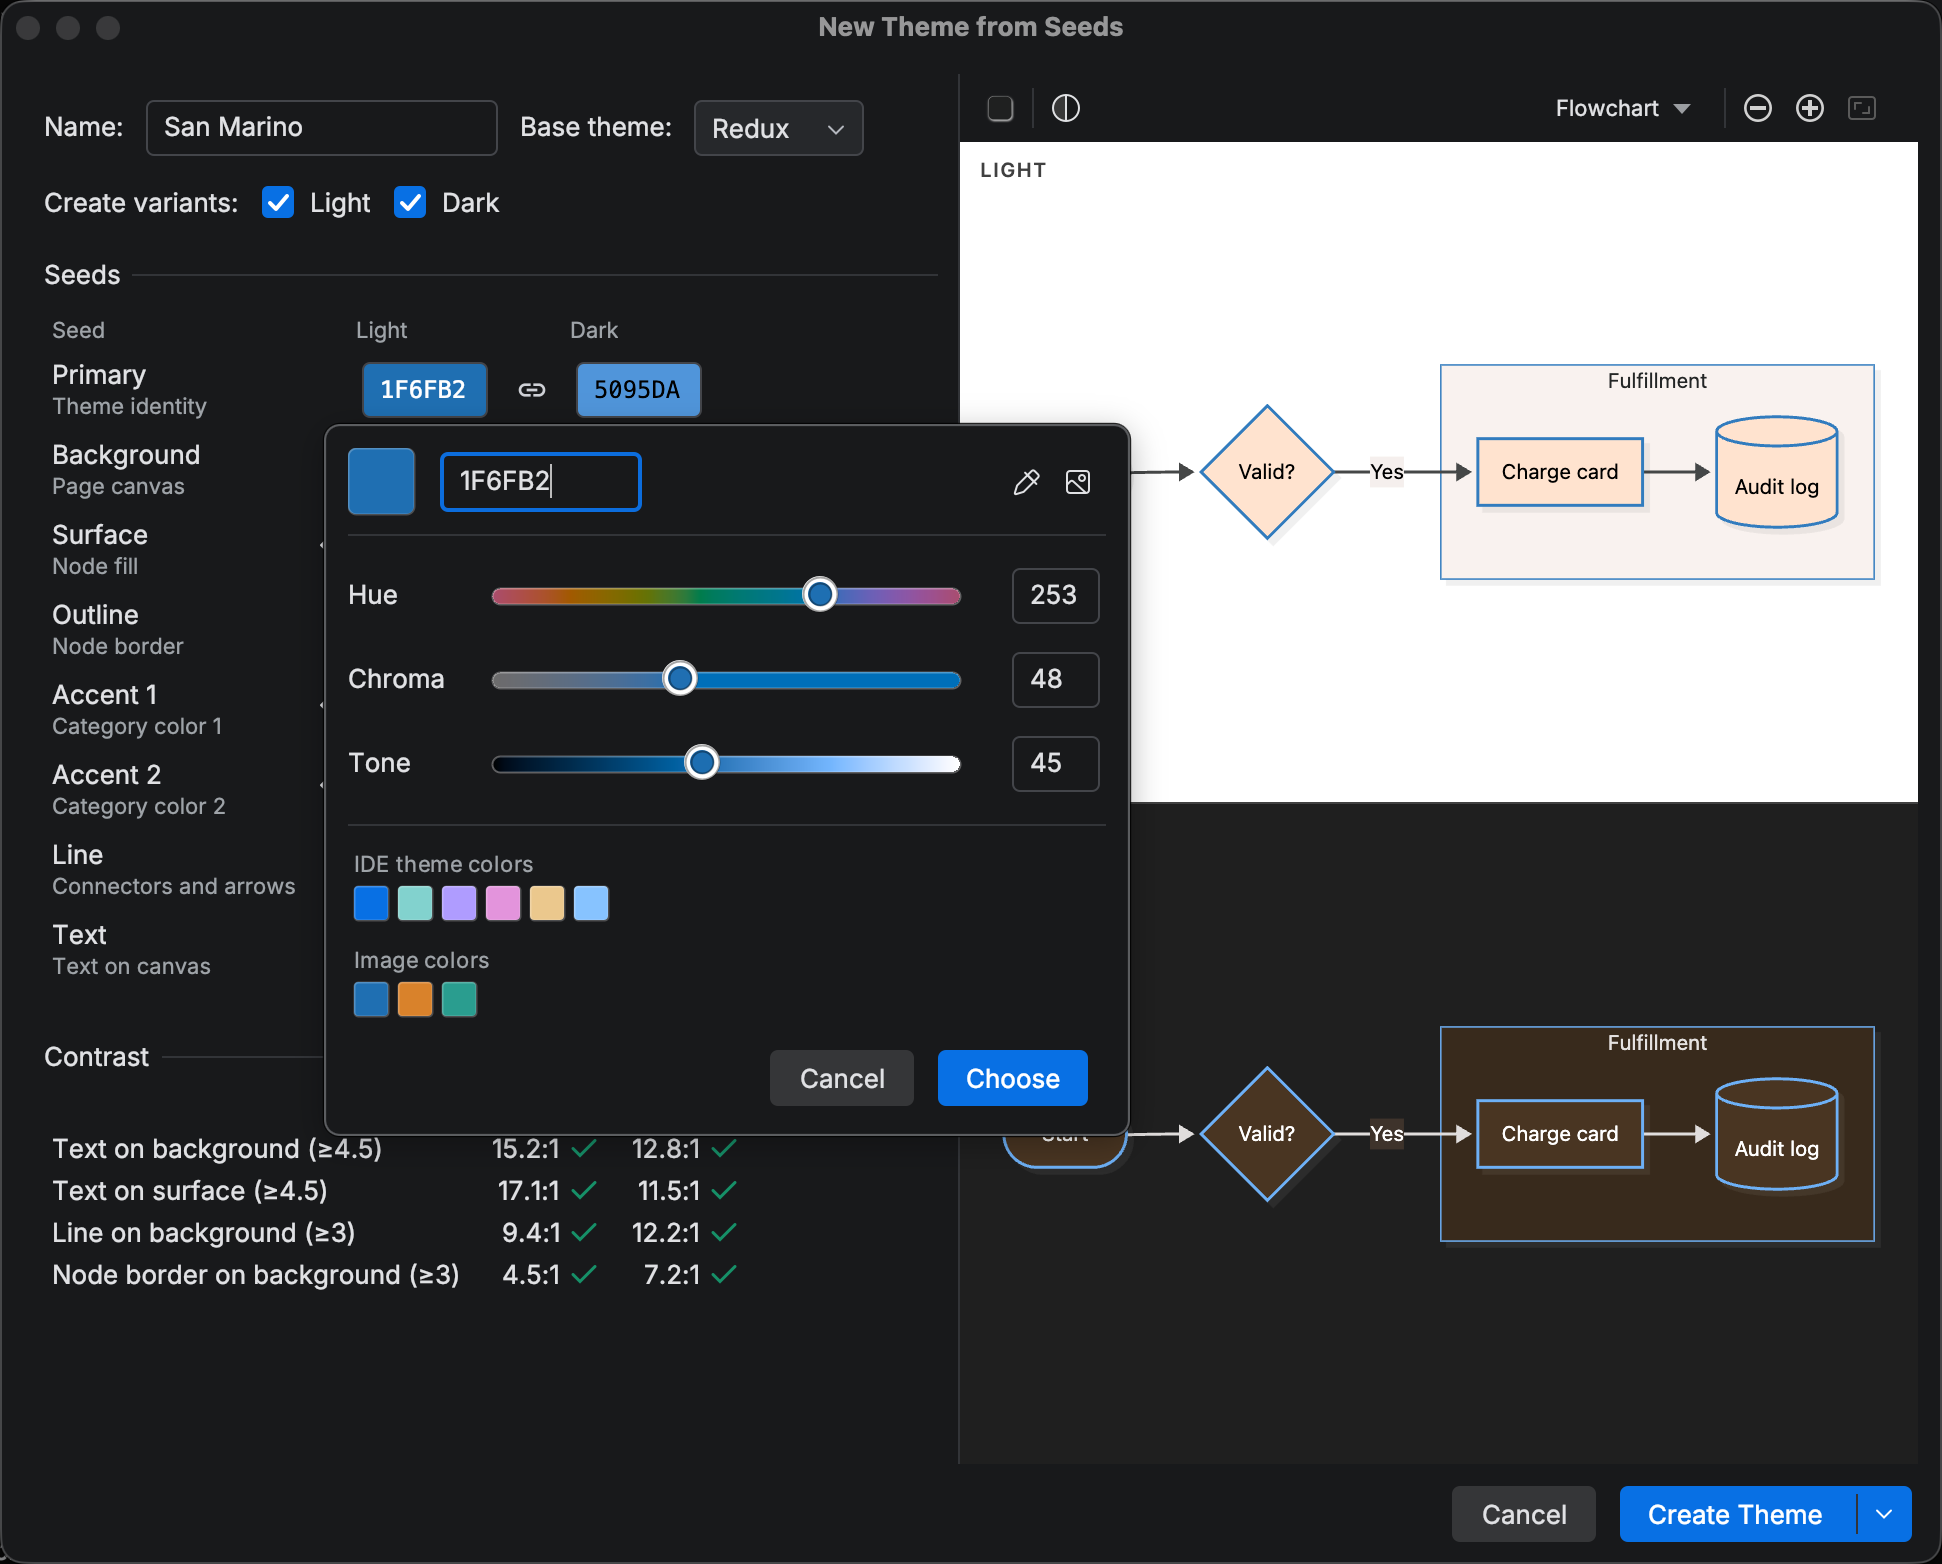Viewport: 1942px width, 1564px height.
Task: Click the pick-color-from-image icon
Action: point(1078,482)
